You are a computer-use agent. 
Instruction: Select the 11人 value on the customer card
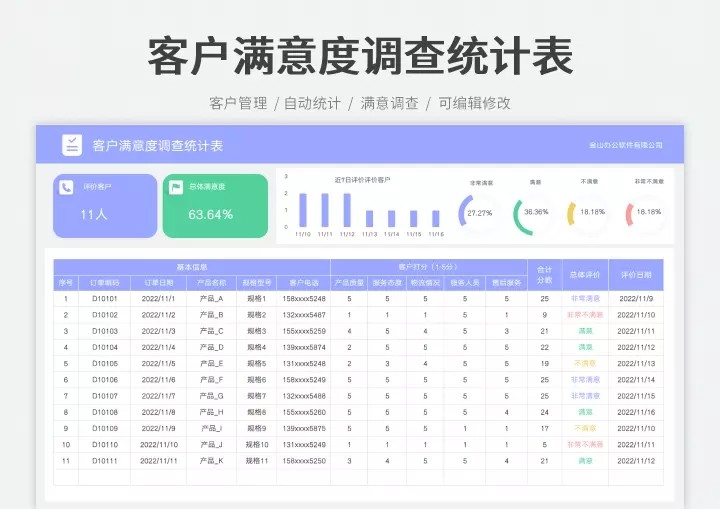coord(94,215)
